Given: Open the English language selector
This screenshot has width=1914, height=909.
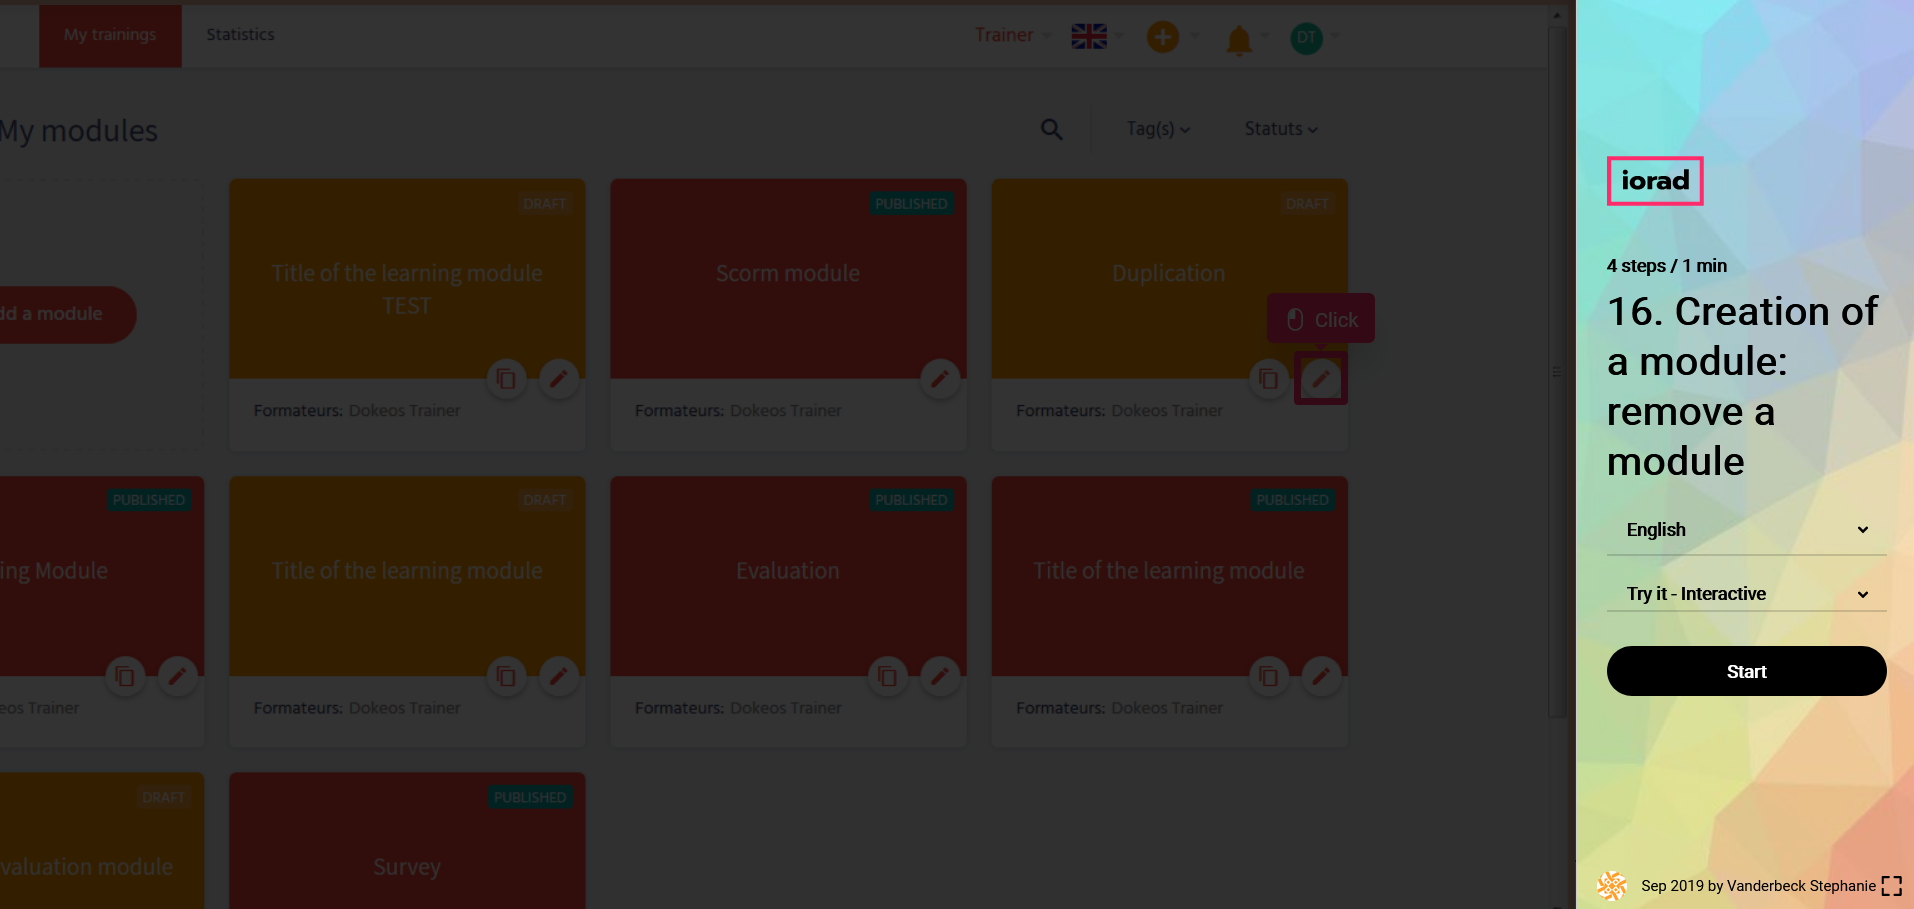Looking at the screenshot, I should (1746, 530).
